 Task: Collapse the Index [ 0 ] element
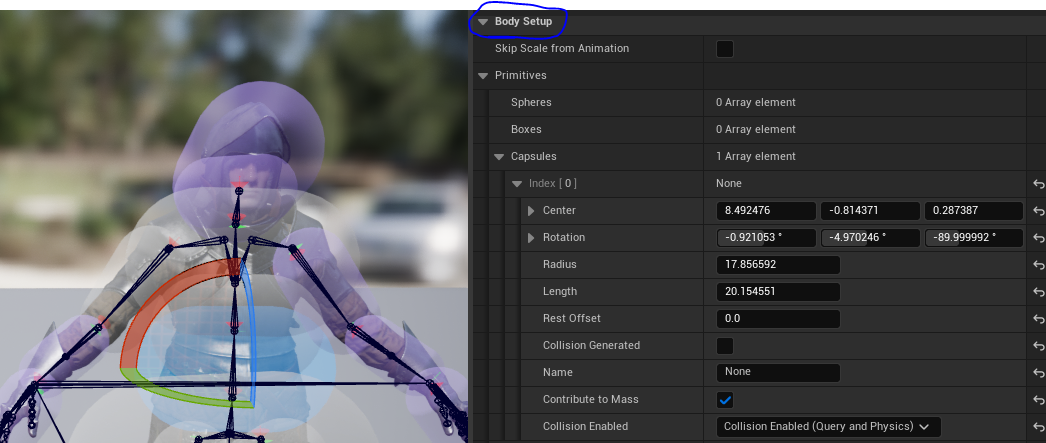click(516, 183)
